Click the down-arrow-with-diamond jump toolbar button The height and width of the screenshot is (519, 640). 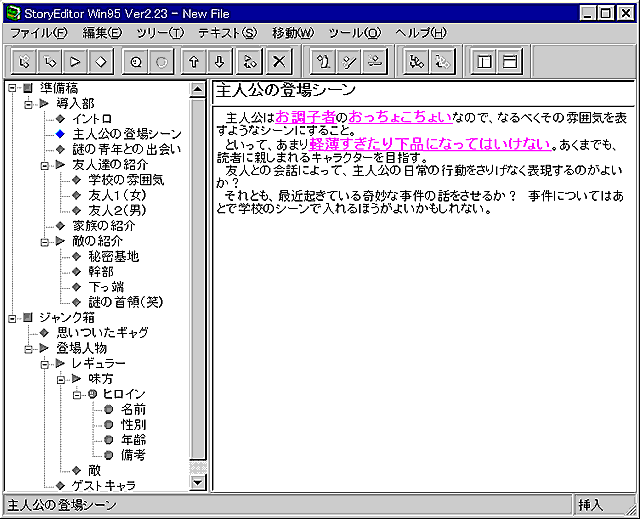coord(417,62)
